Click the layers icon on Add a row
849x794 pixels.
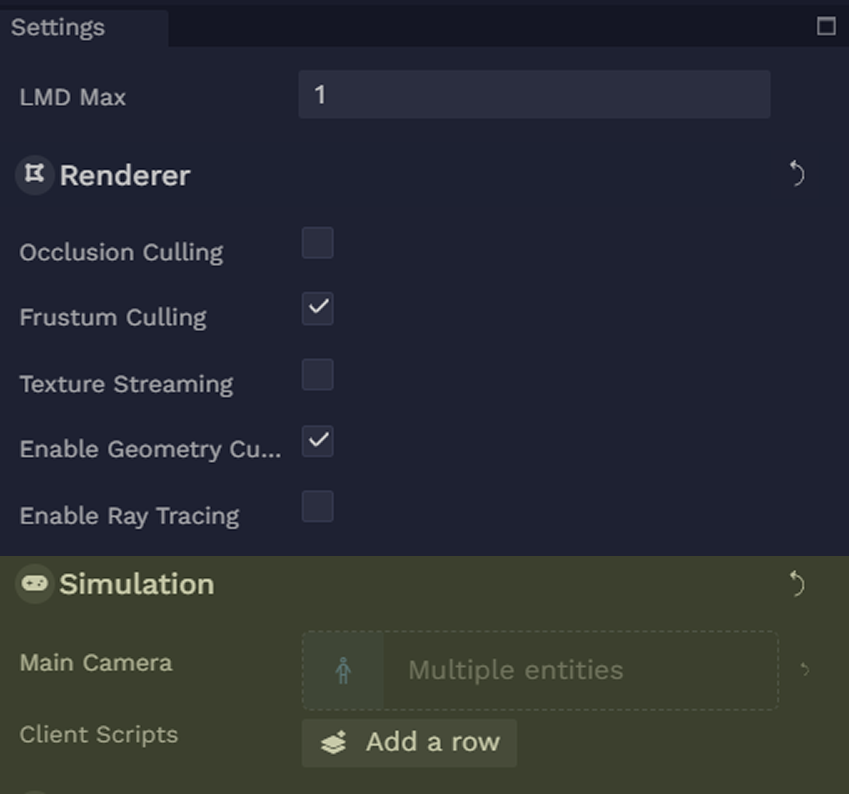pyautogui.click(x=333, y=742)
